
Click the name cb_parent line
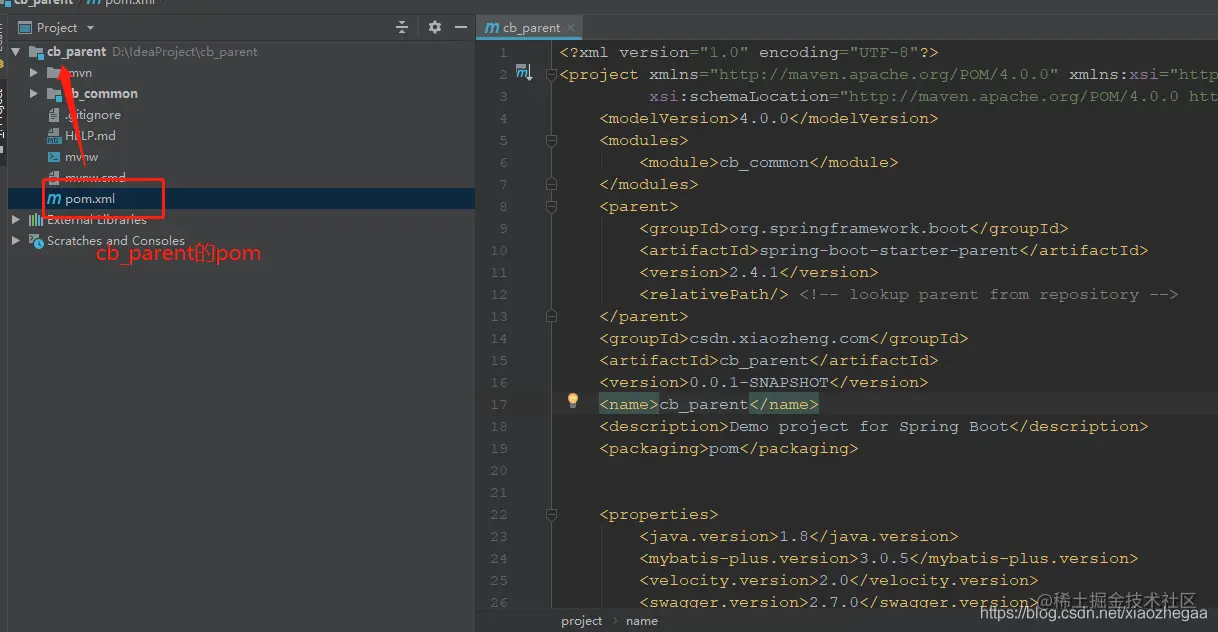709,404
